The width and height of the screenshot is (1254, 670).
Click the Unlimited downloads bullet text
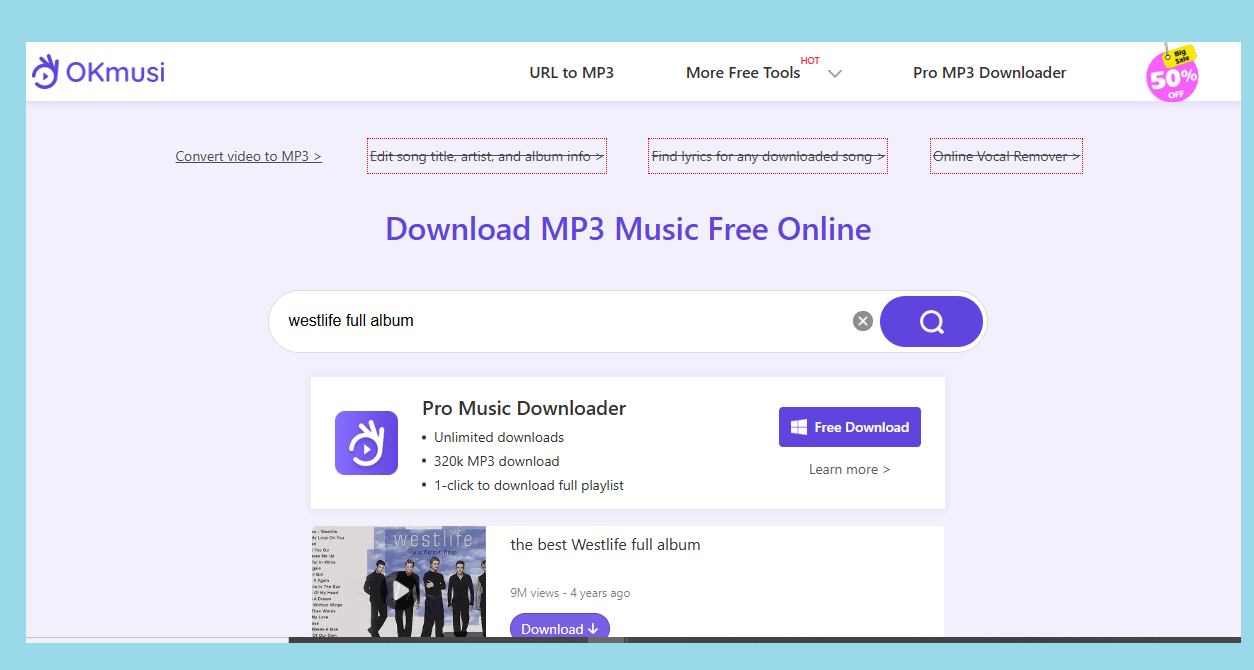pos(499,437)
